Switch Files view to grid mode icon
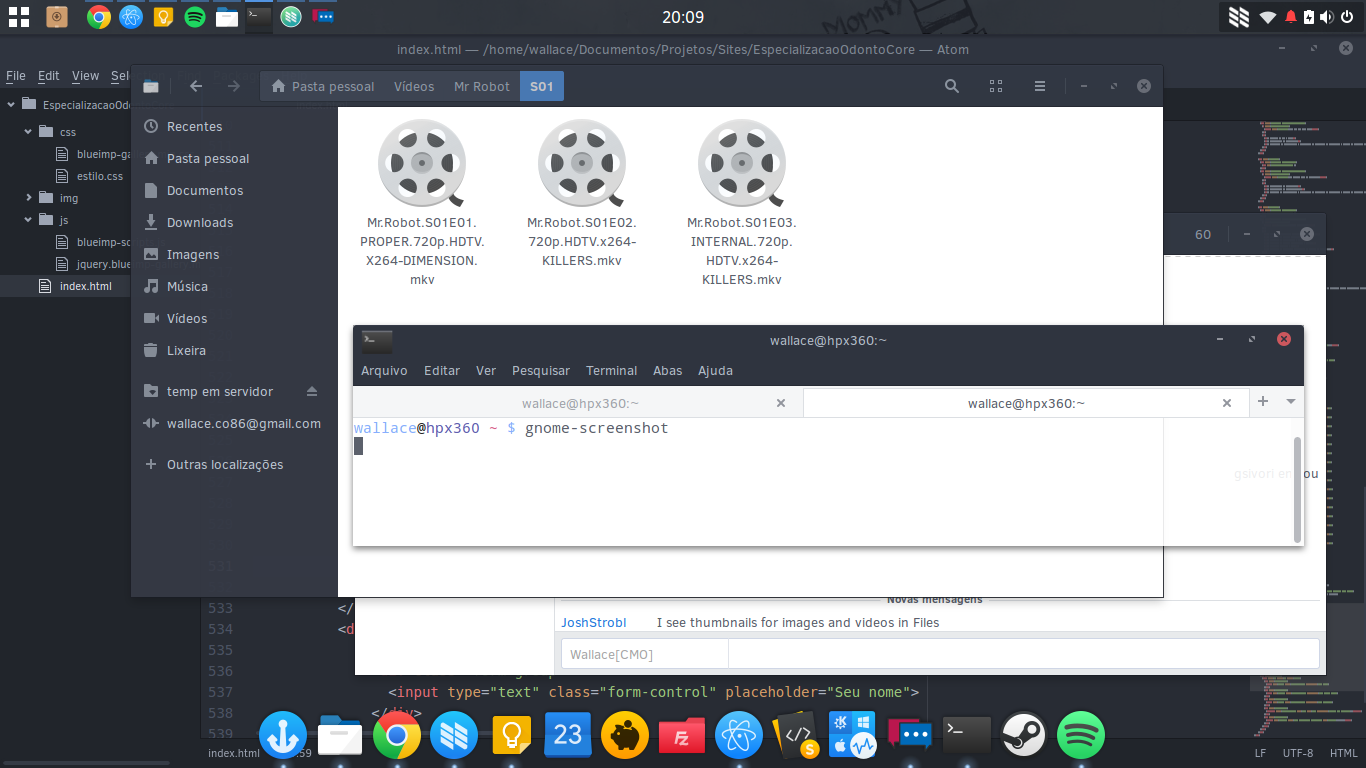 pos(996,86)
